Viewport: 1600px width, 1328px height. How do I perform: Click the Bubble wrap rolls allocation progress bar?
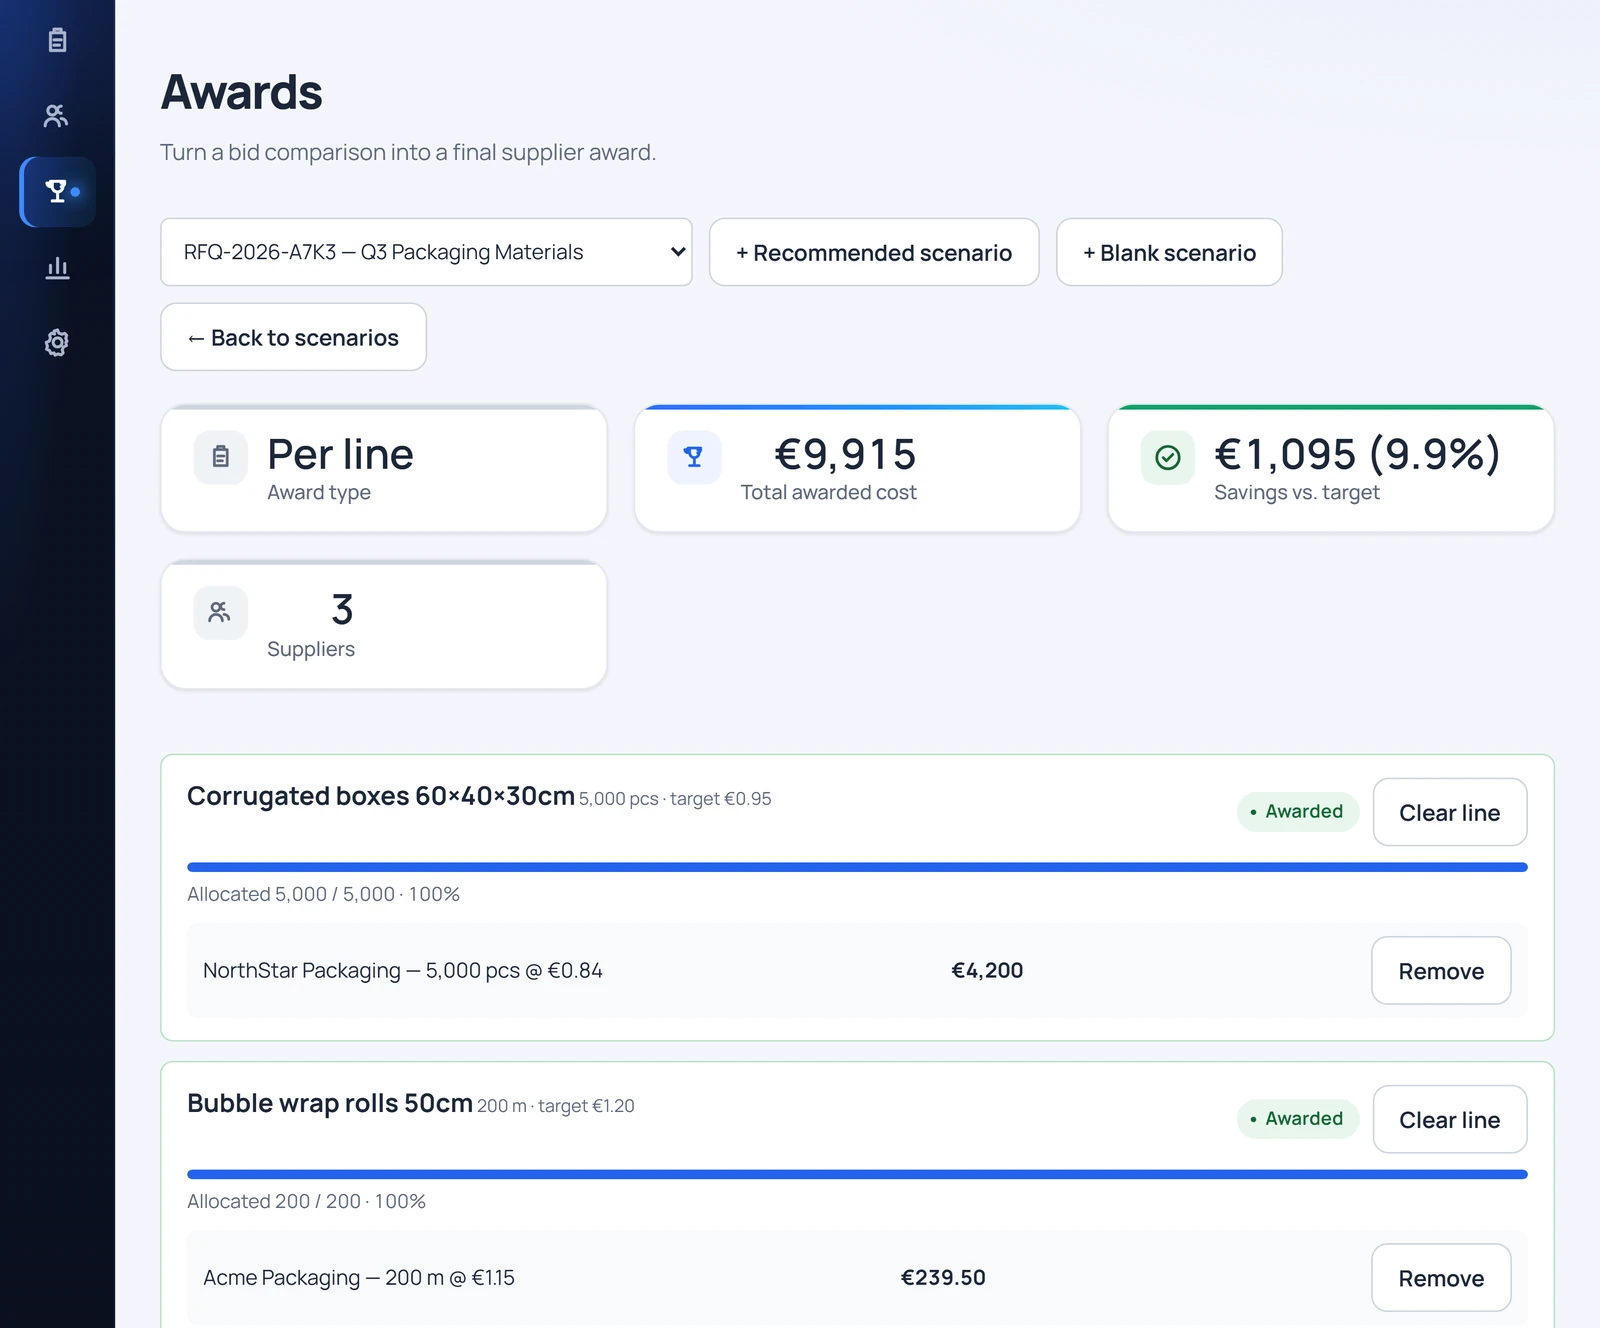tap(857, 1174)
